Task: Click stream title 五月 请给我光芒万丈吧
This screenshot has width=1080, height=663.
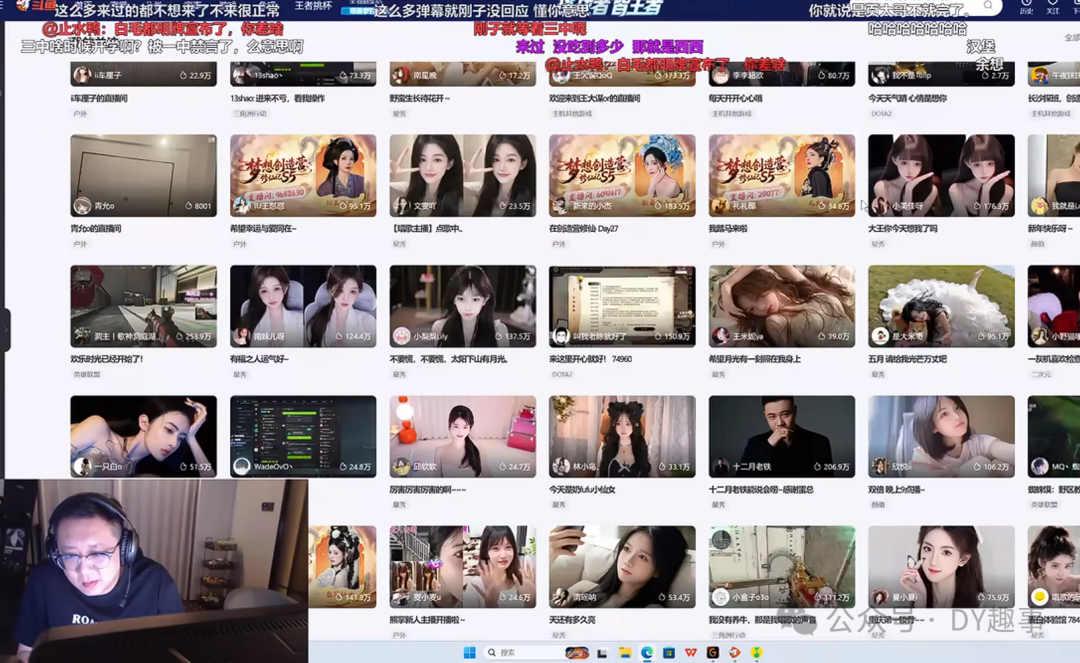Action: click(x=907, y=359)
